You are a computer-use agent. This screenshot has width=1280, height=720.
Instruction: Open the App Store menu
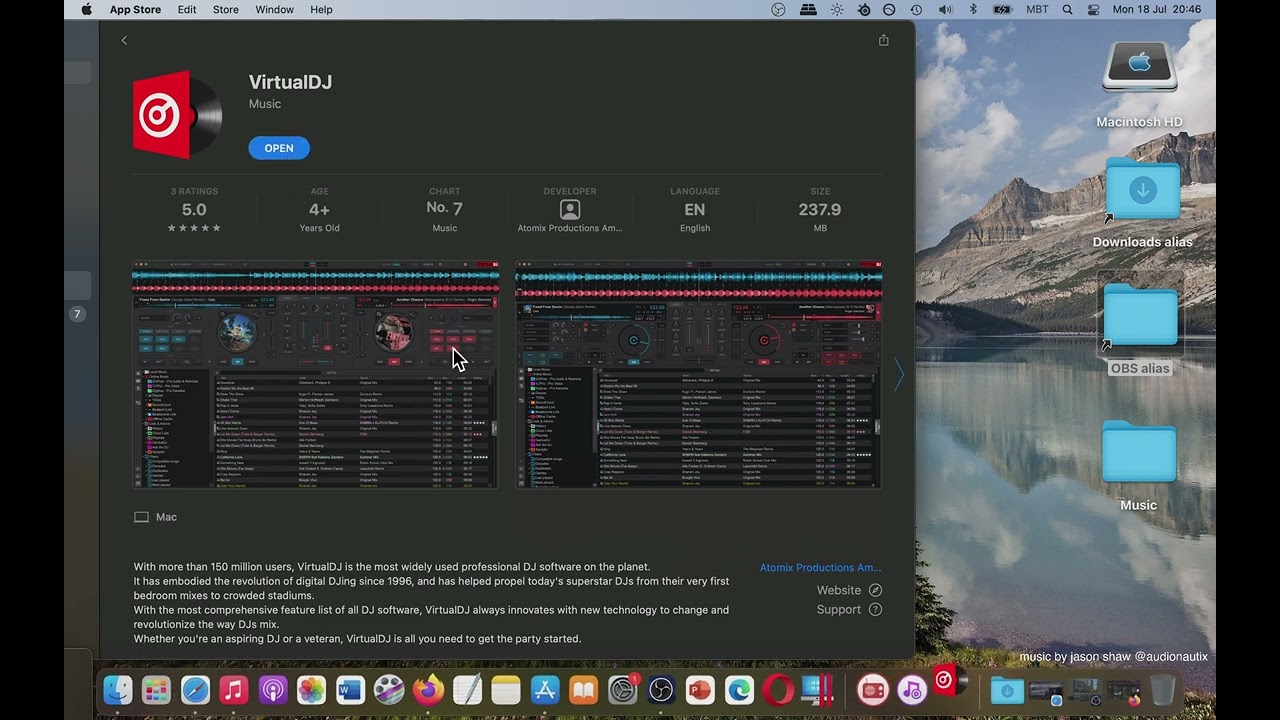135,9
